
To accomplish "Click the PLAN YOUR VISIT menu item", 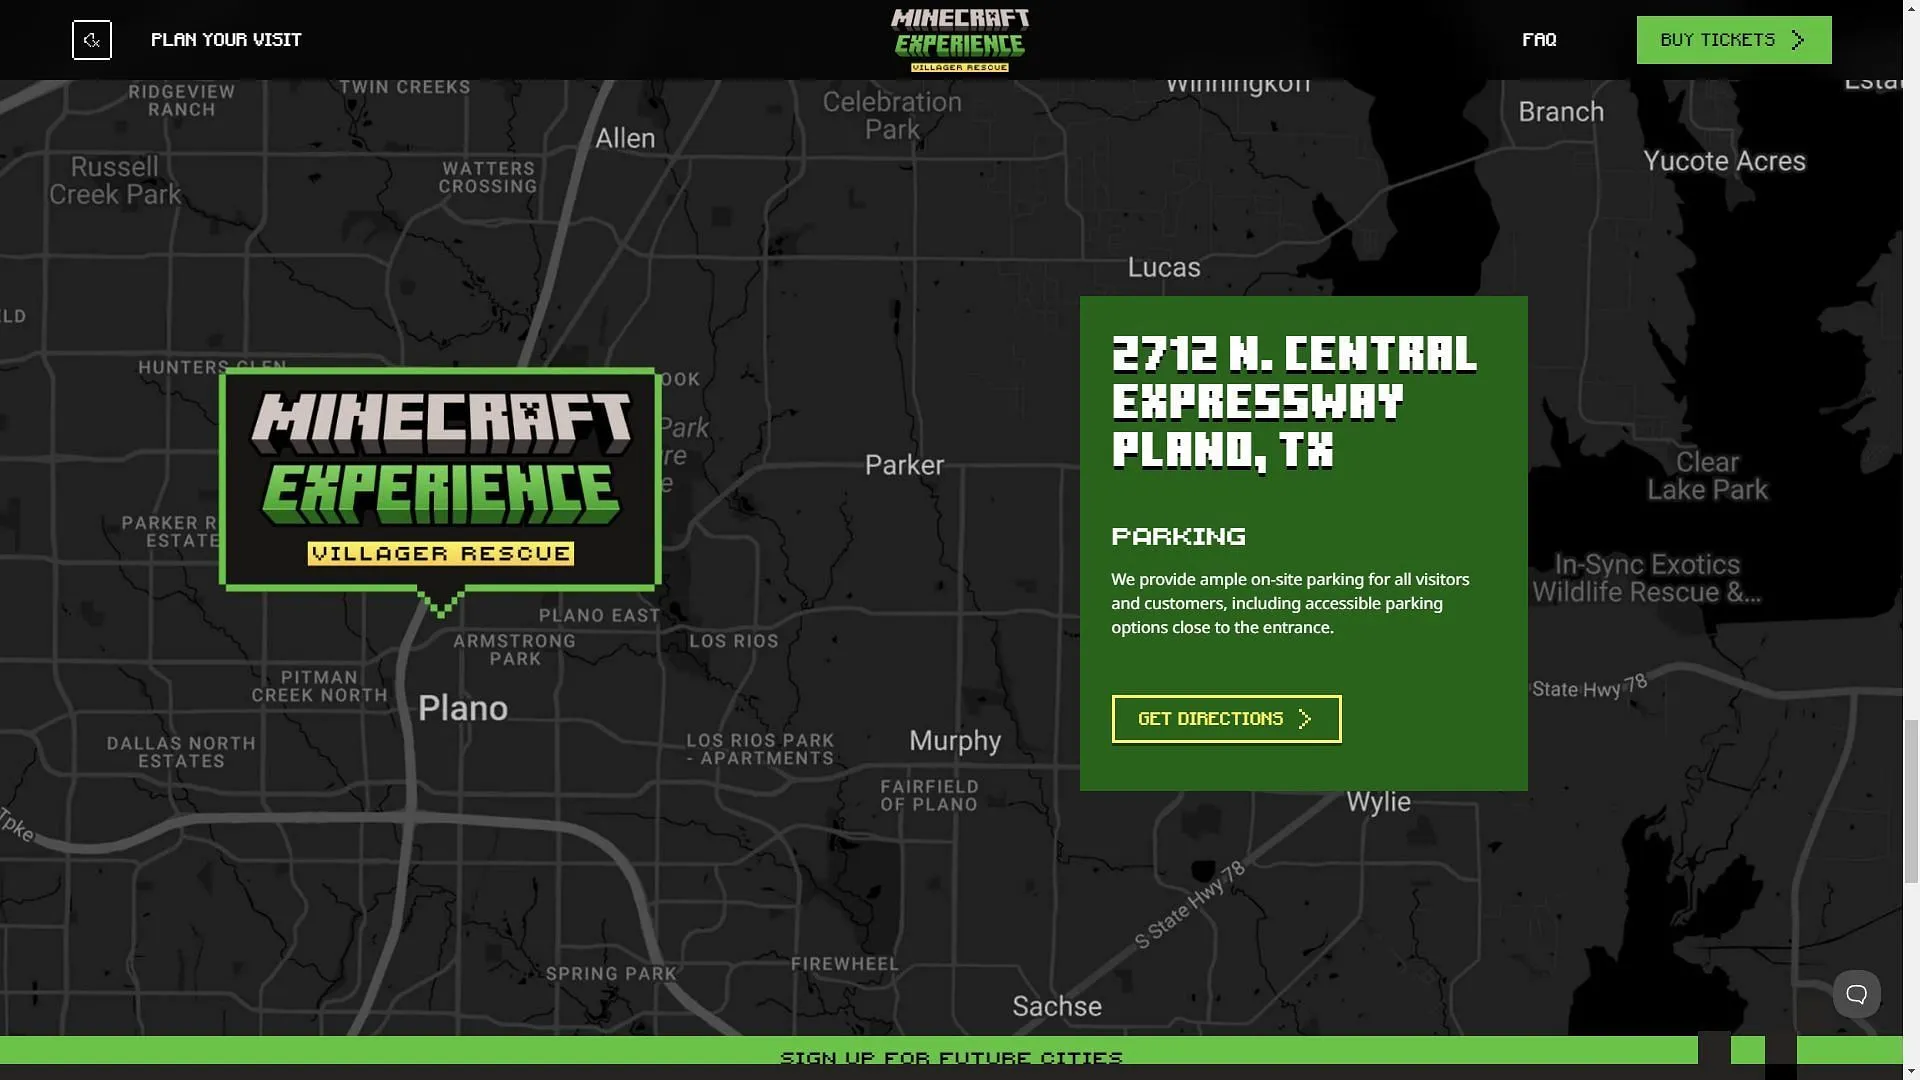I will click(225, 40).
